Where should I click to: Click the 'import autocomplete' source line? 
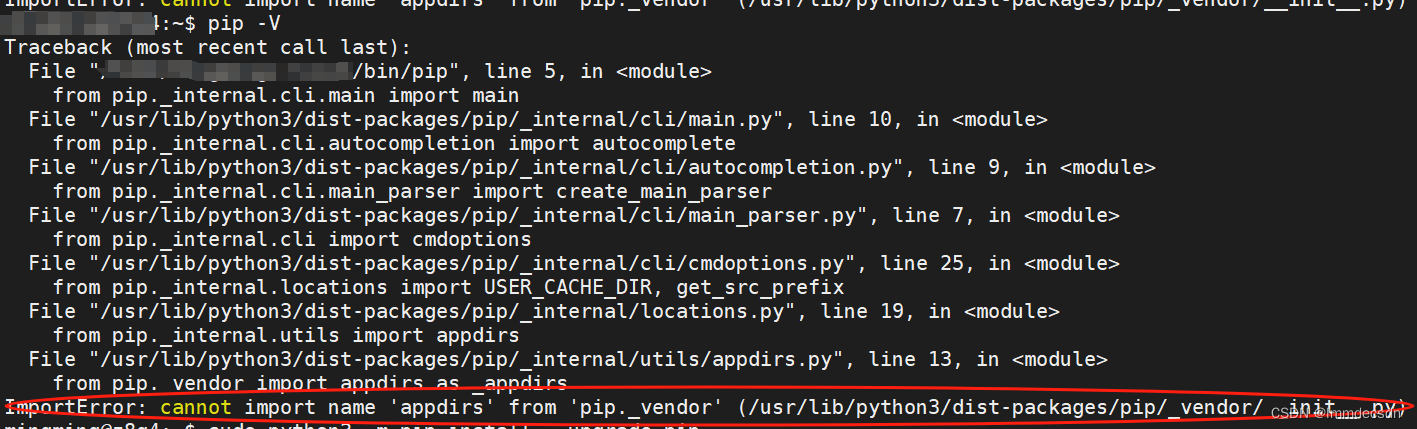394,143
